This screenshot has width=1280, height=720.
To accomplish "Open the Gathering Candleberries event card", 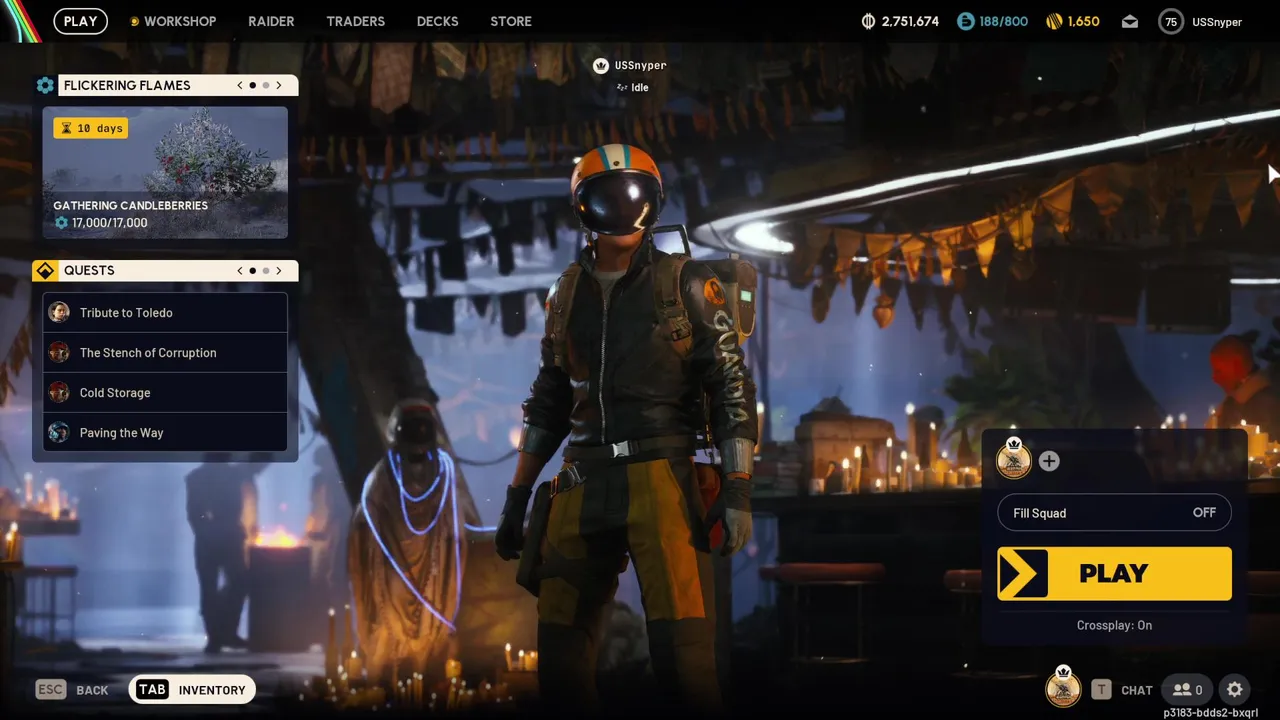I will point(165,173).
